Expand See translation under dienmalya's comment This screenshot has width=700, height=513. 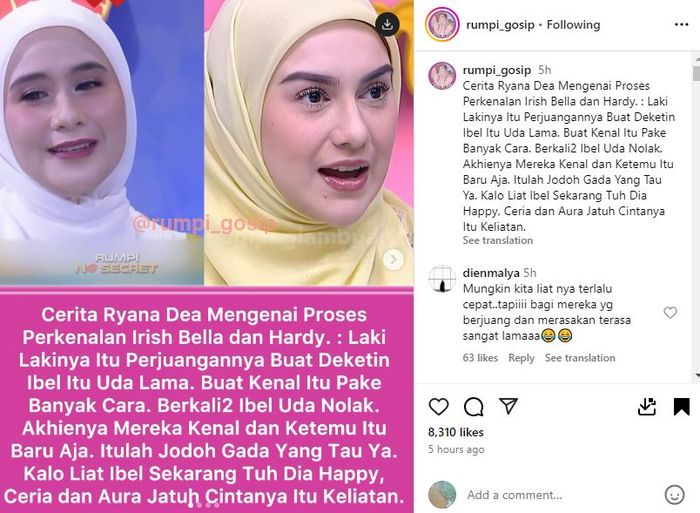coord(580,358)
